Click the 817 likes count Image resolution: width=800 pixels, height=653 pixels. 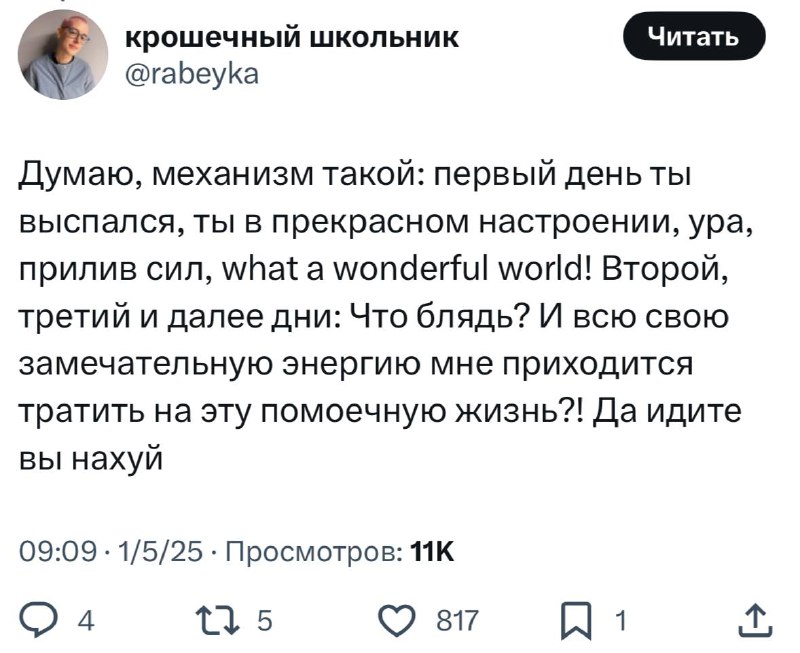click(x=458, y=621)
